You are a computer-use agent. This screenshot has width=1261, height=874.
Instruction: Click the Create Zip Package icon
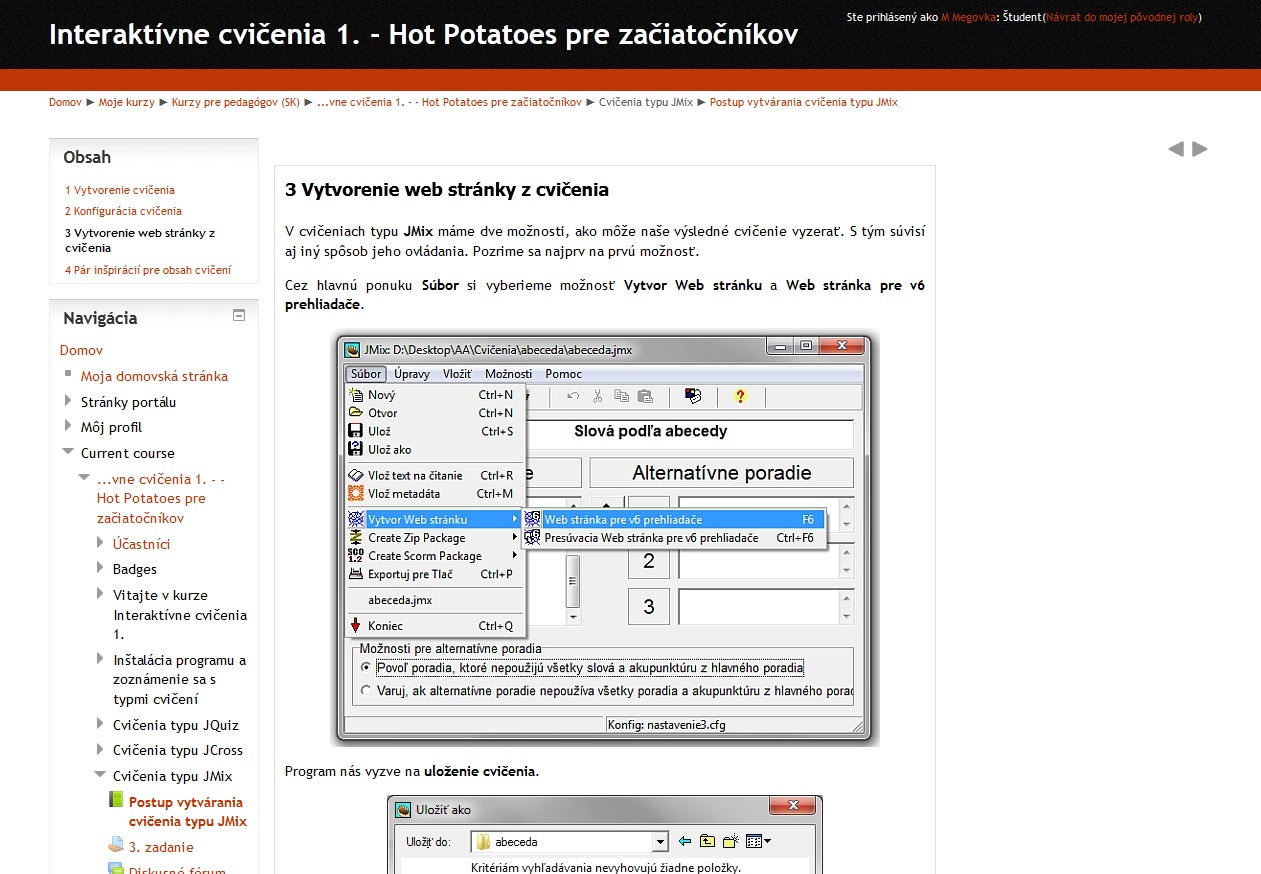click(x=356, y=538)
